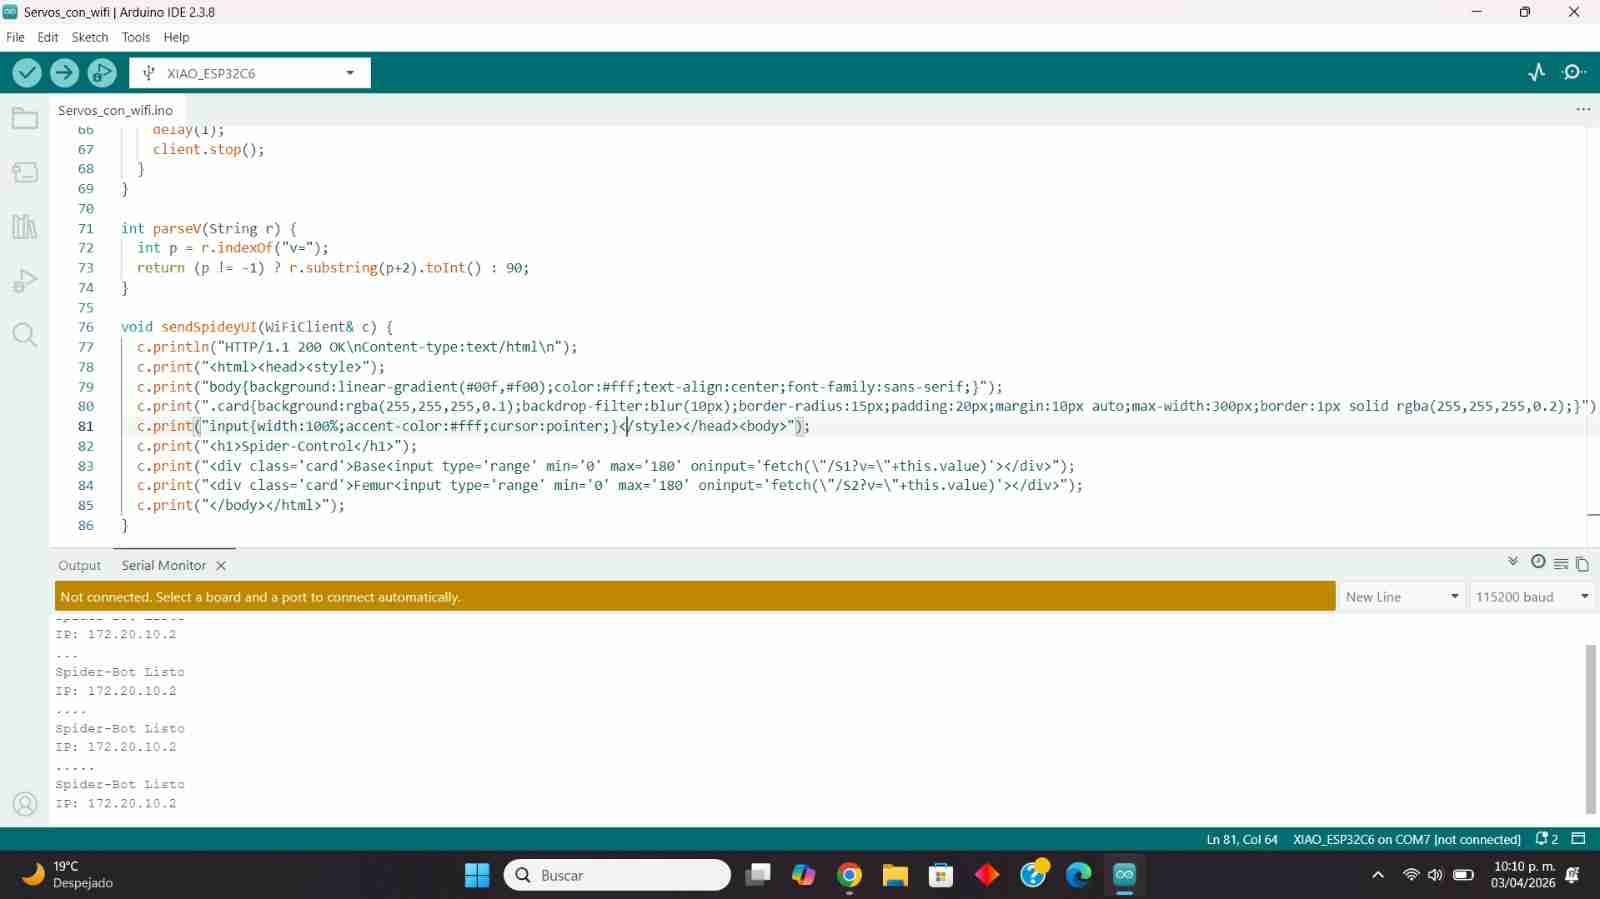Open the battery tray icon

[x=1463, y=875]
